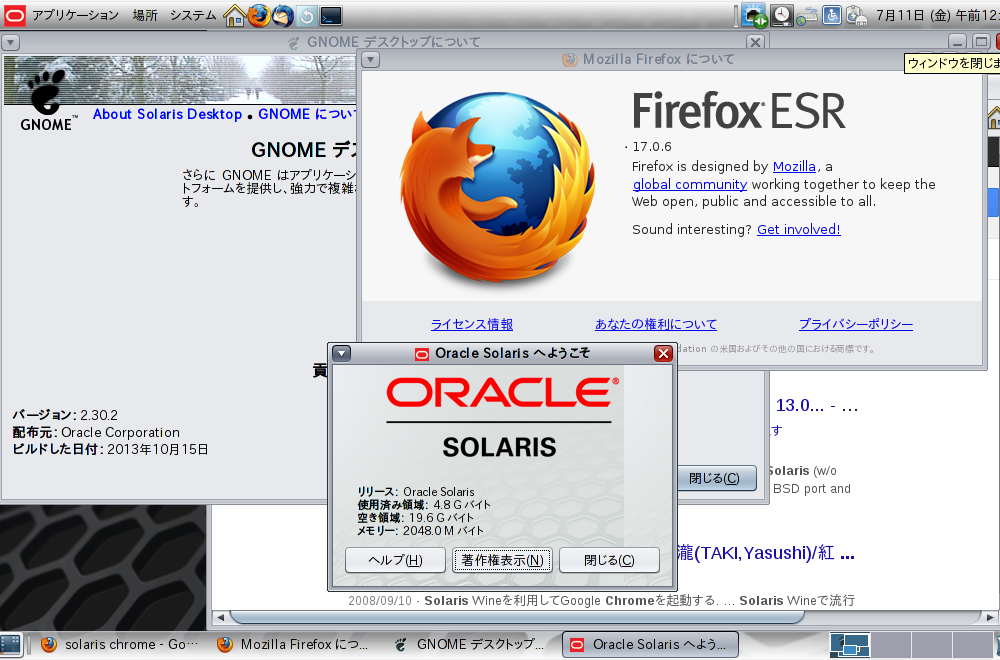Open the アプリケーション menu
1000x660 pixels.
(75, 15)
